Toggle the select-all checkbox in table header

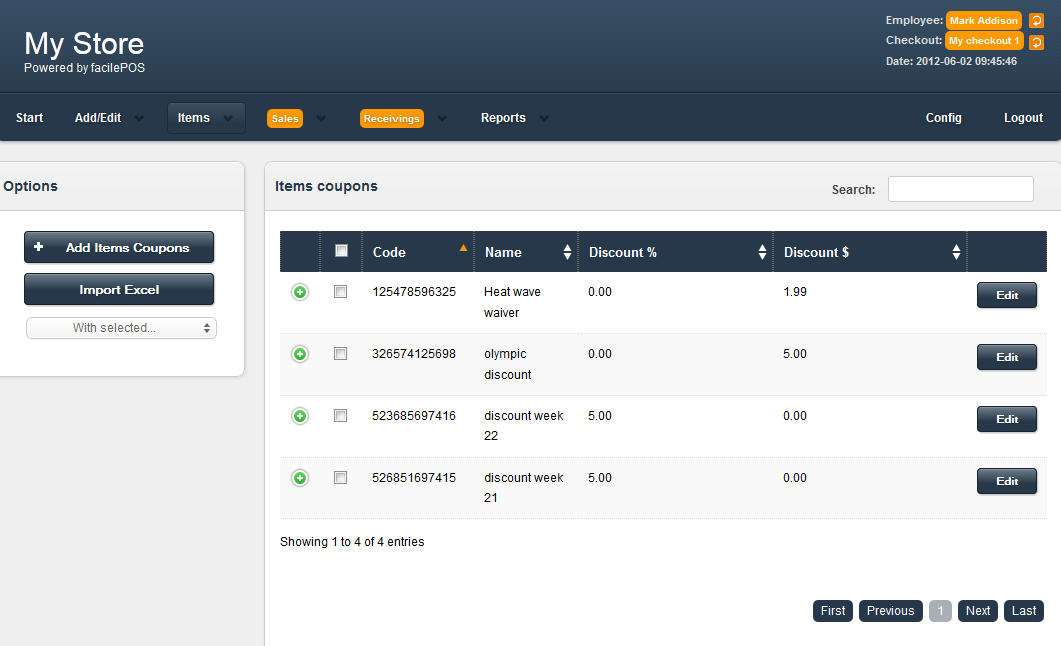[341, 251]
